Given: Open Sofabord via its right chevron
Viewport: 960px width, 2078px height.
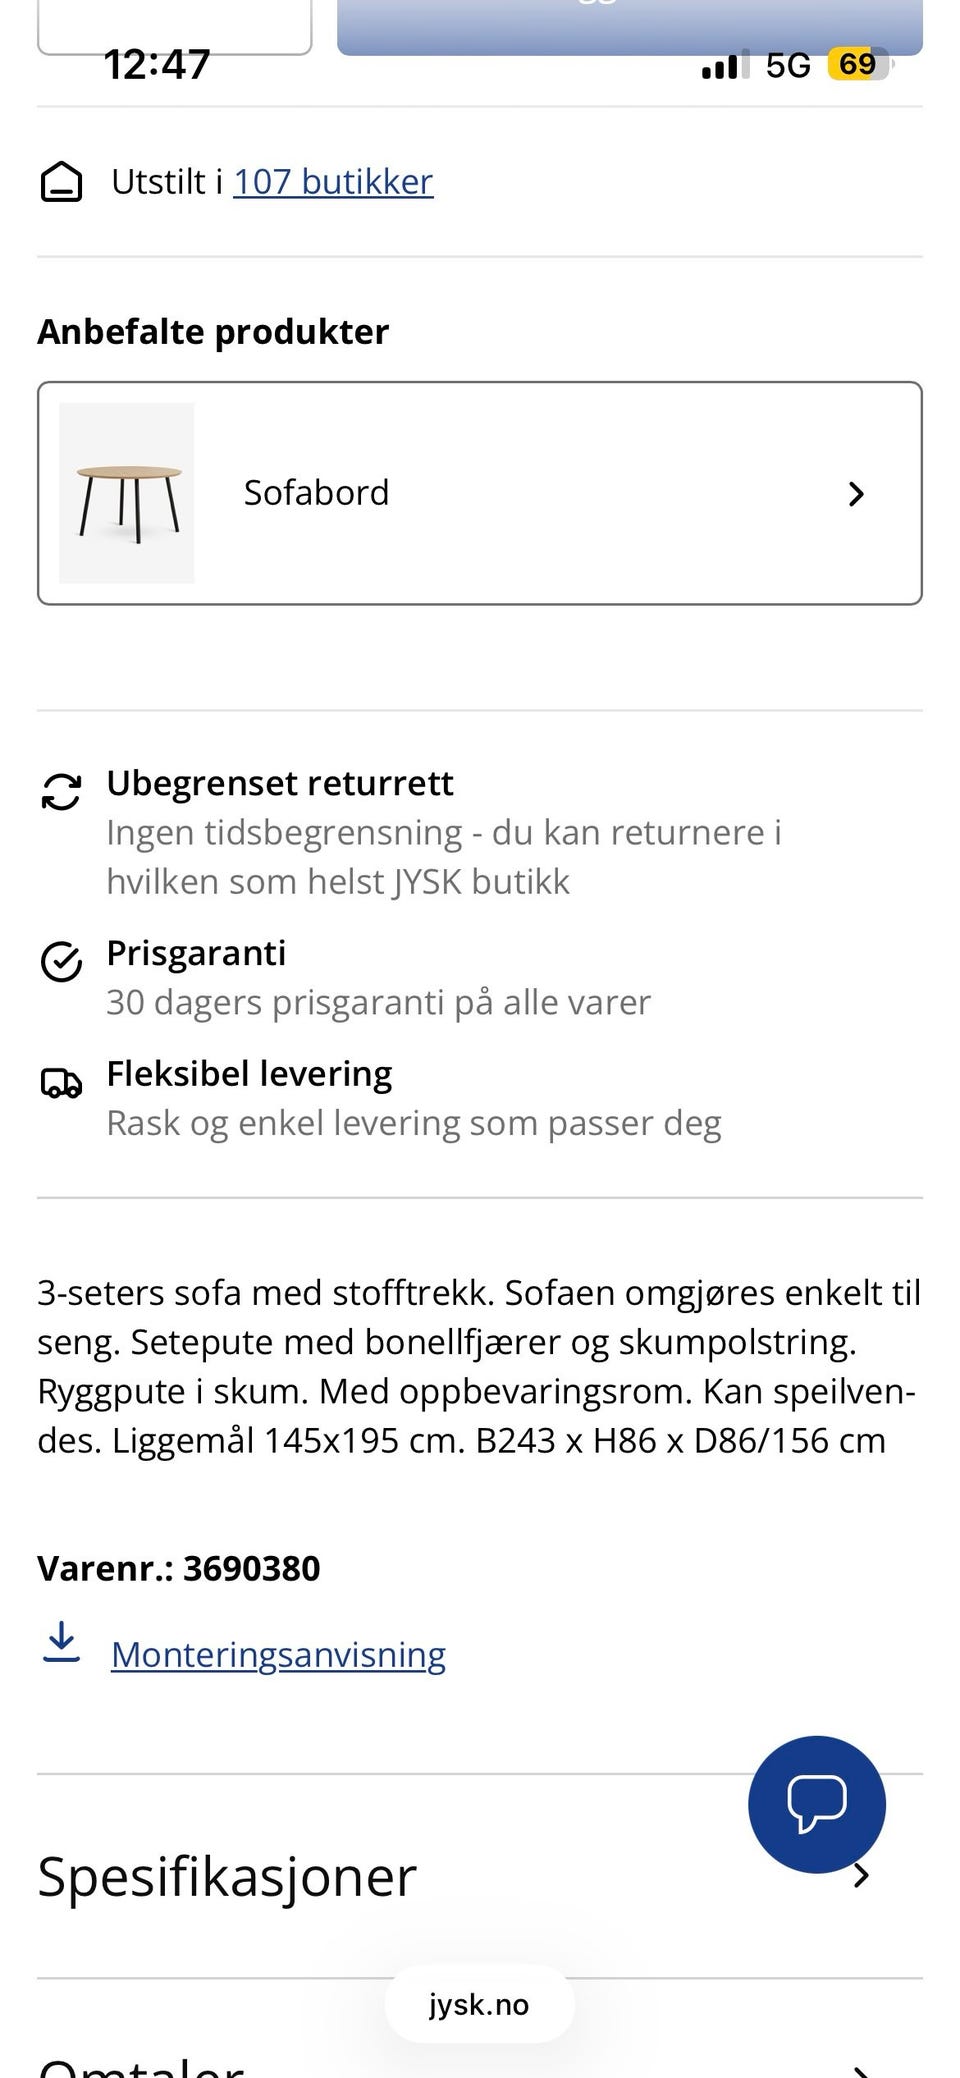Looking at the screenshot, I should [856, 494].
